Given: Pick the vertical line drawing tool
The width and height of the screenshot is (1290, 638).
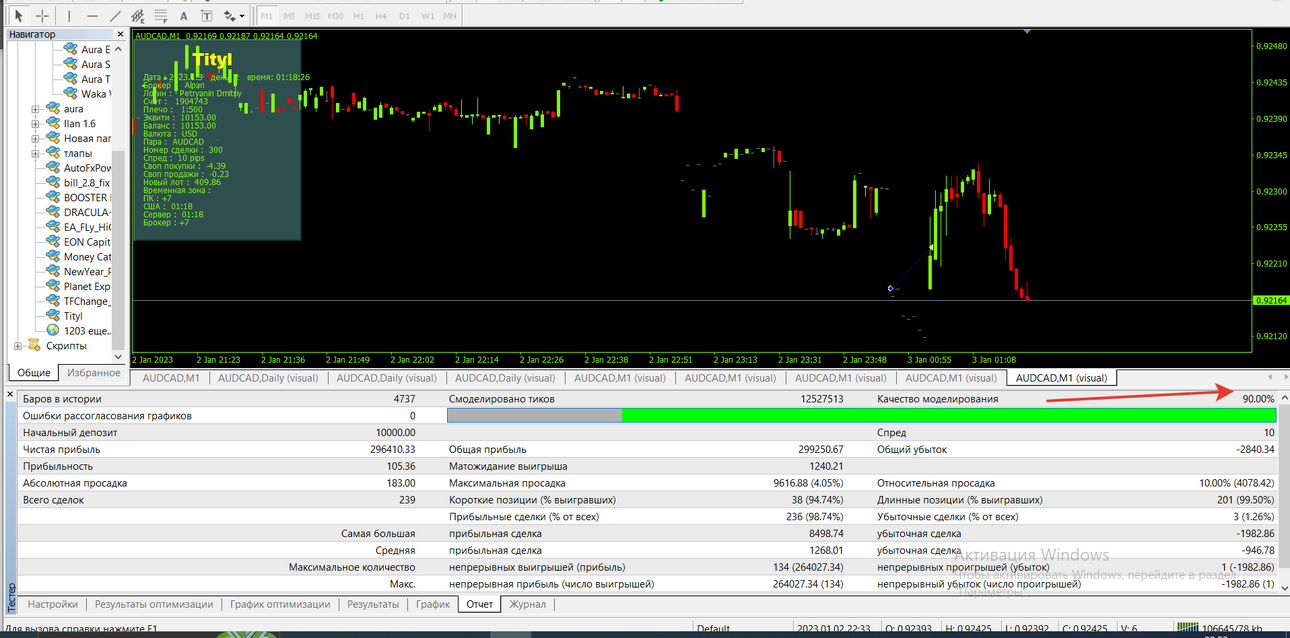Looking at the screenshot, I should click(x=69, y=16).
